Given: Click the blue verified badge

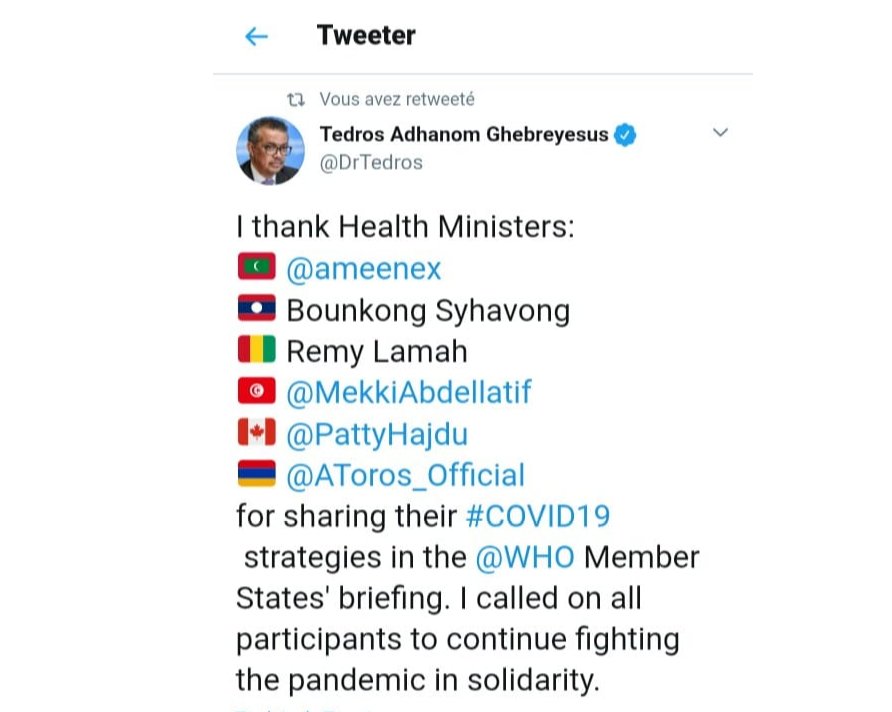Looking at the screenshot, I should [625, 135].
